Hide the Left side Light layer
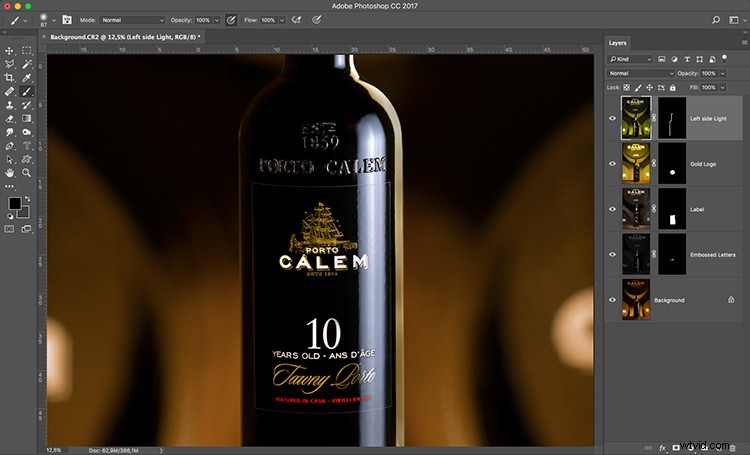 pyautogui.click(x=612, y=118)
